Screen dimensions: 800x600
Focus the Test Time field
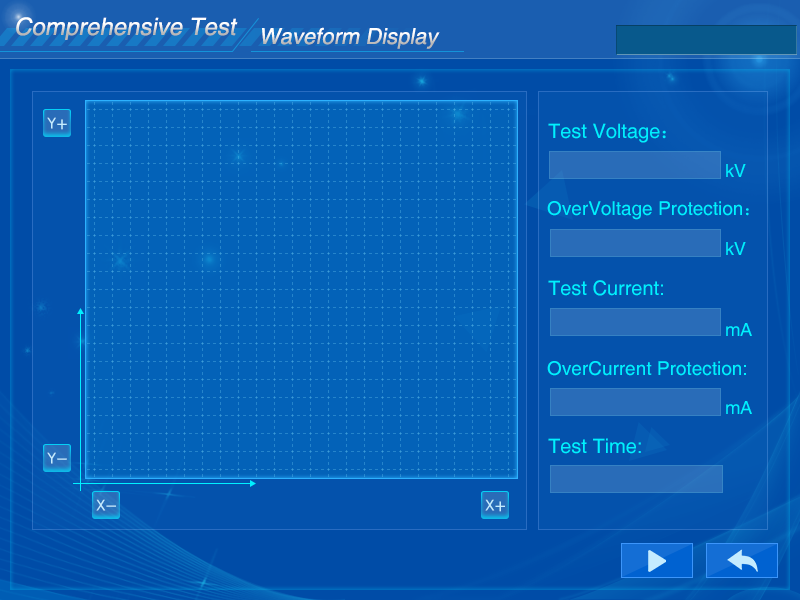point(635,479)
